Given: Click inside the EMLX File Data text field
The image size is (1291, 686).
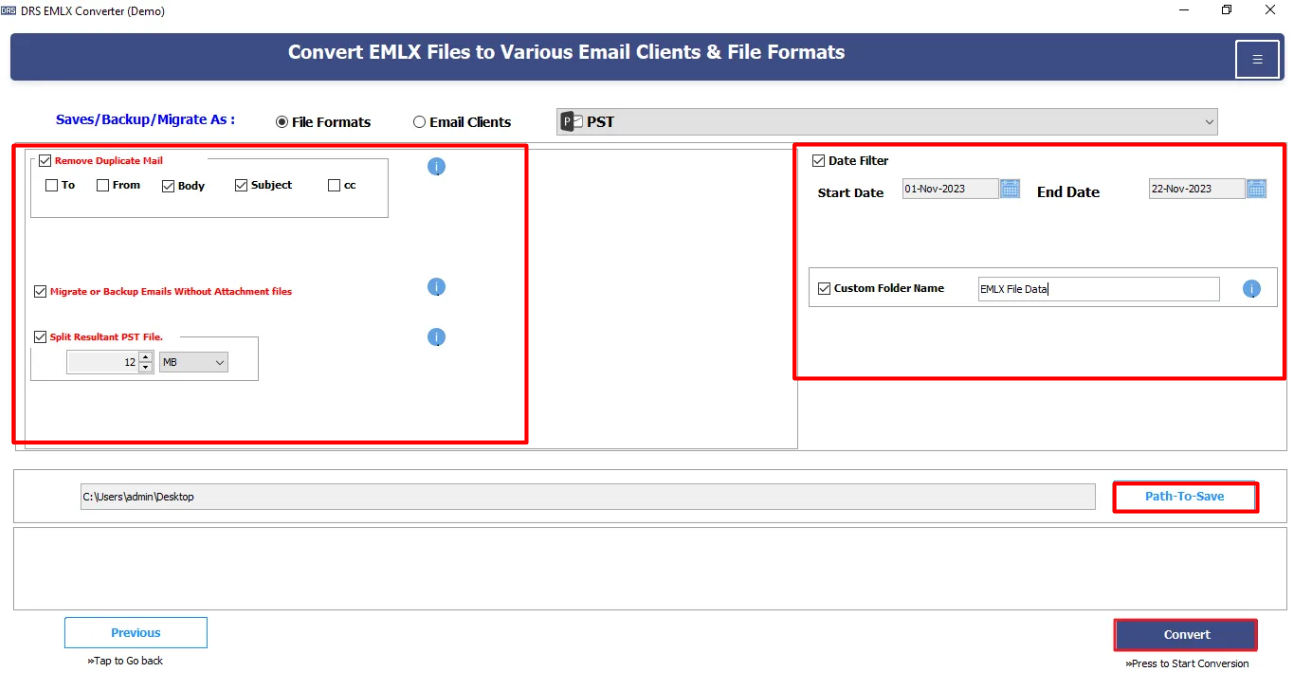Looking at the screenshot, I should pos(1098,289).
